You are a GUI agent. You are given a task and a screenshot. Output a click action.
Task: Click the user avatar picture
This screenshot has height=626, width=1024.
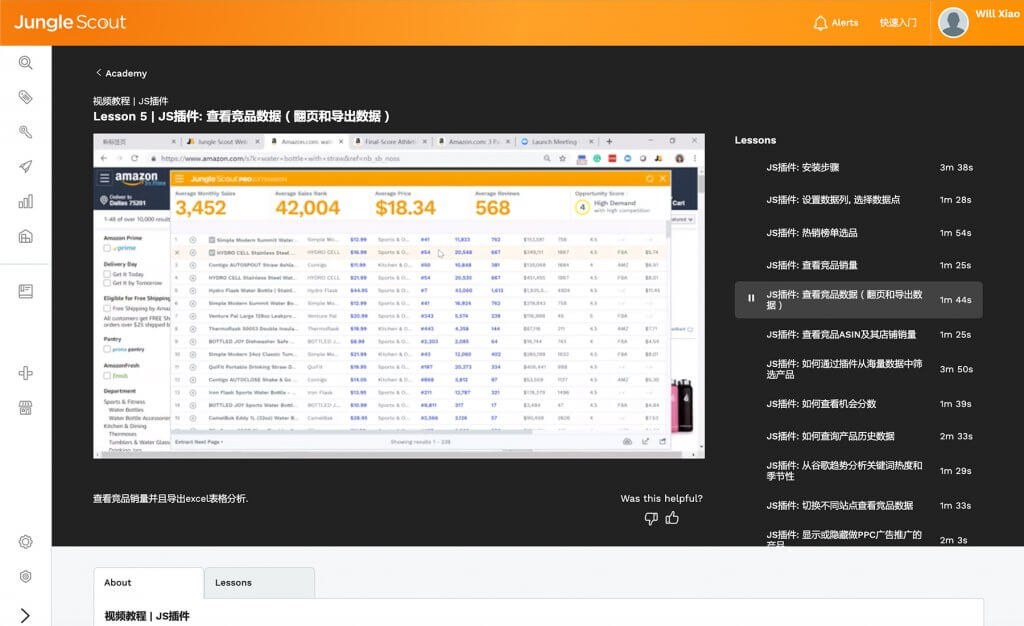(953, 23)
